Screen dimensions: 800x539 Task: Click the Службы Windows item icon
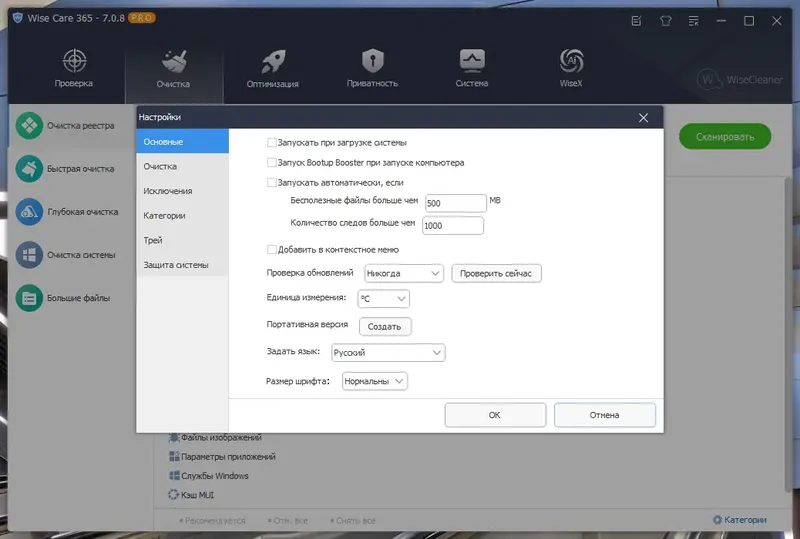174,475
